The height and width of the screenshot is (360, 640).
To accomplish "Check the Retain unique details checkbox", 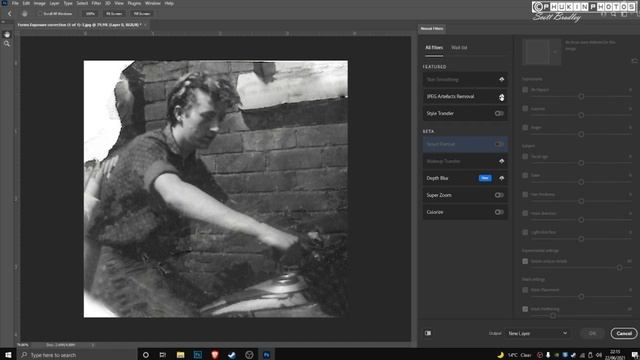I will tap(525, 261).
